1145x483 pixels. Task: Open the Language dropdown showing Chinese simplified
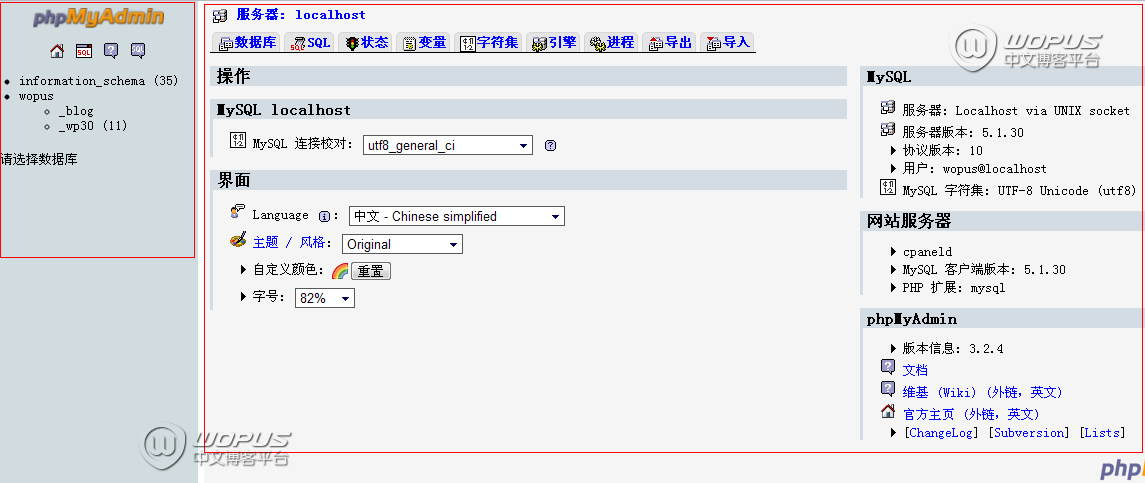coord(456,216)
